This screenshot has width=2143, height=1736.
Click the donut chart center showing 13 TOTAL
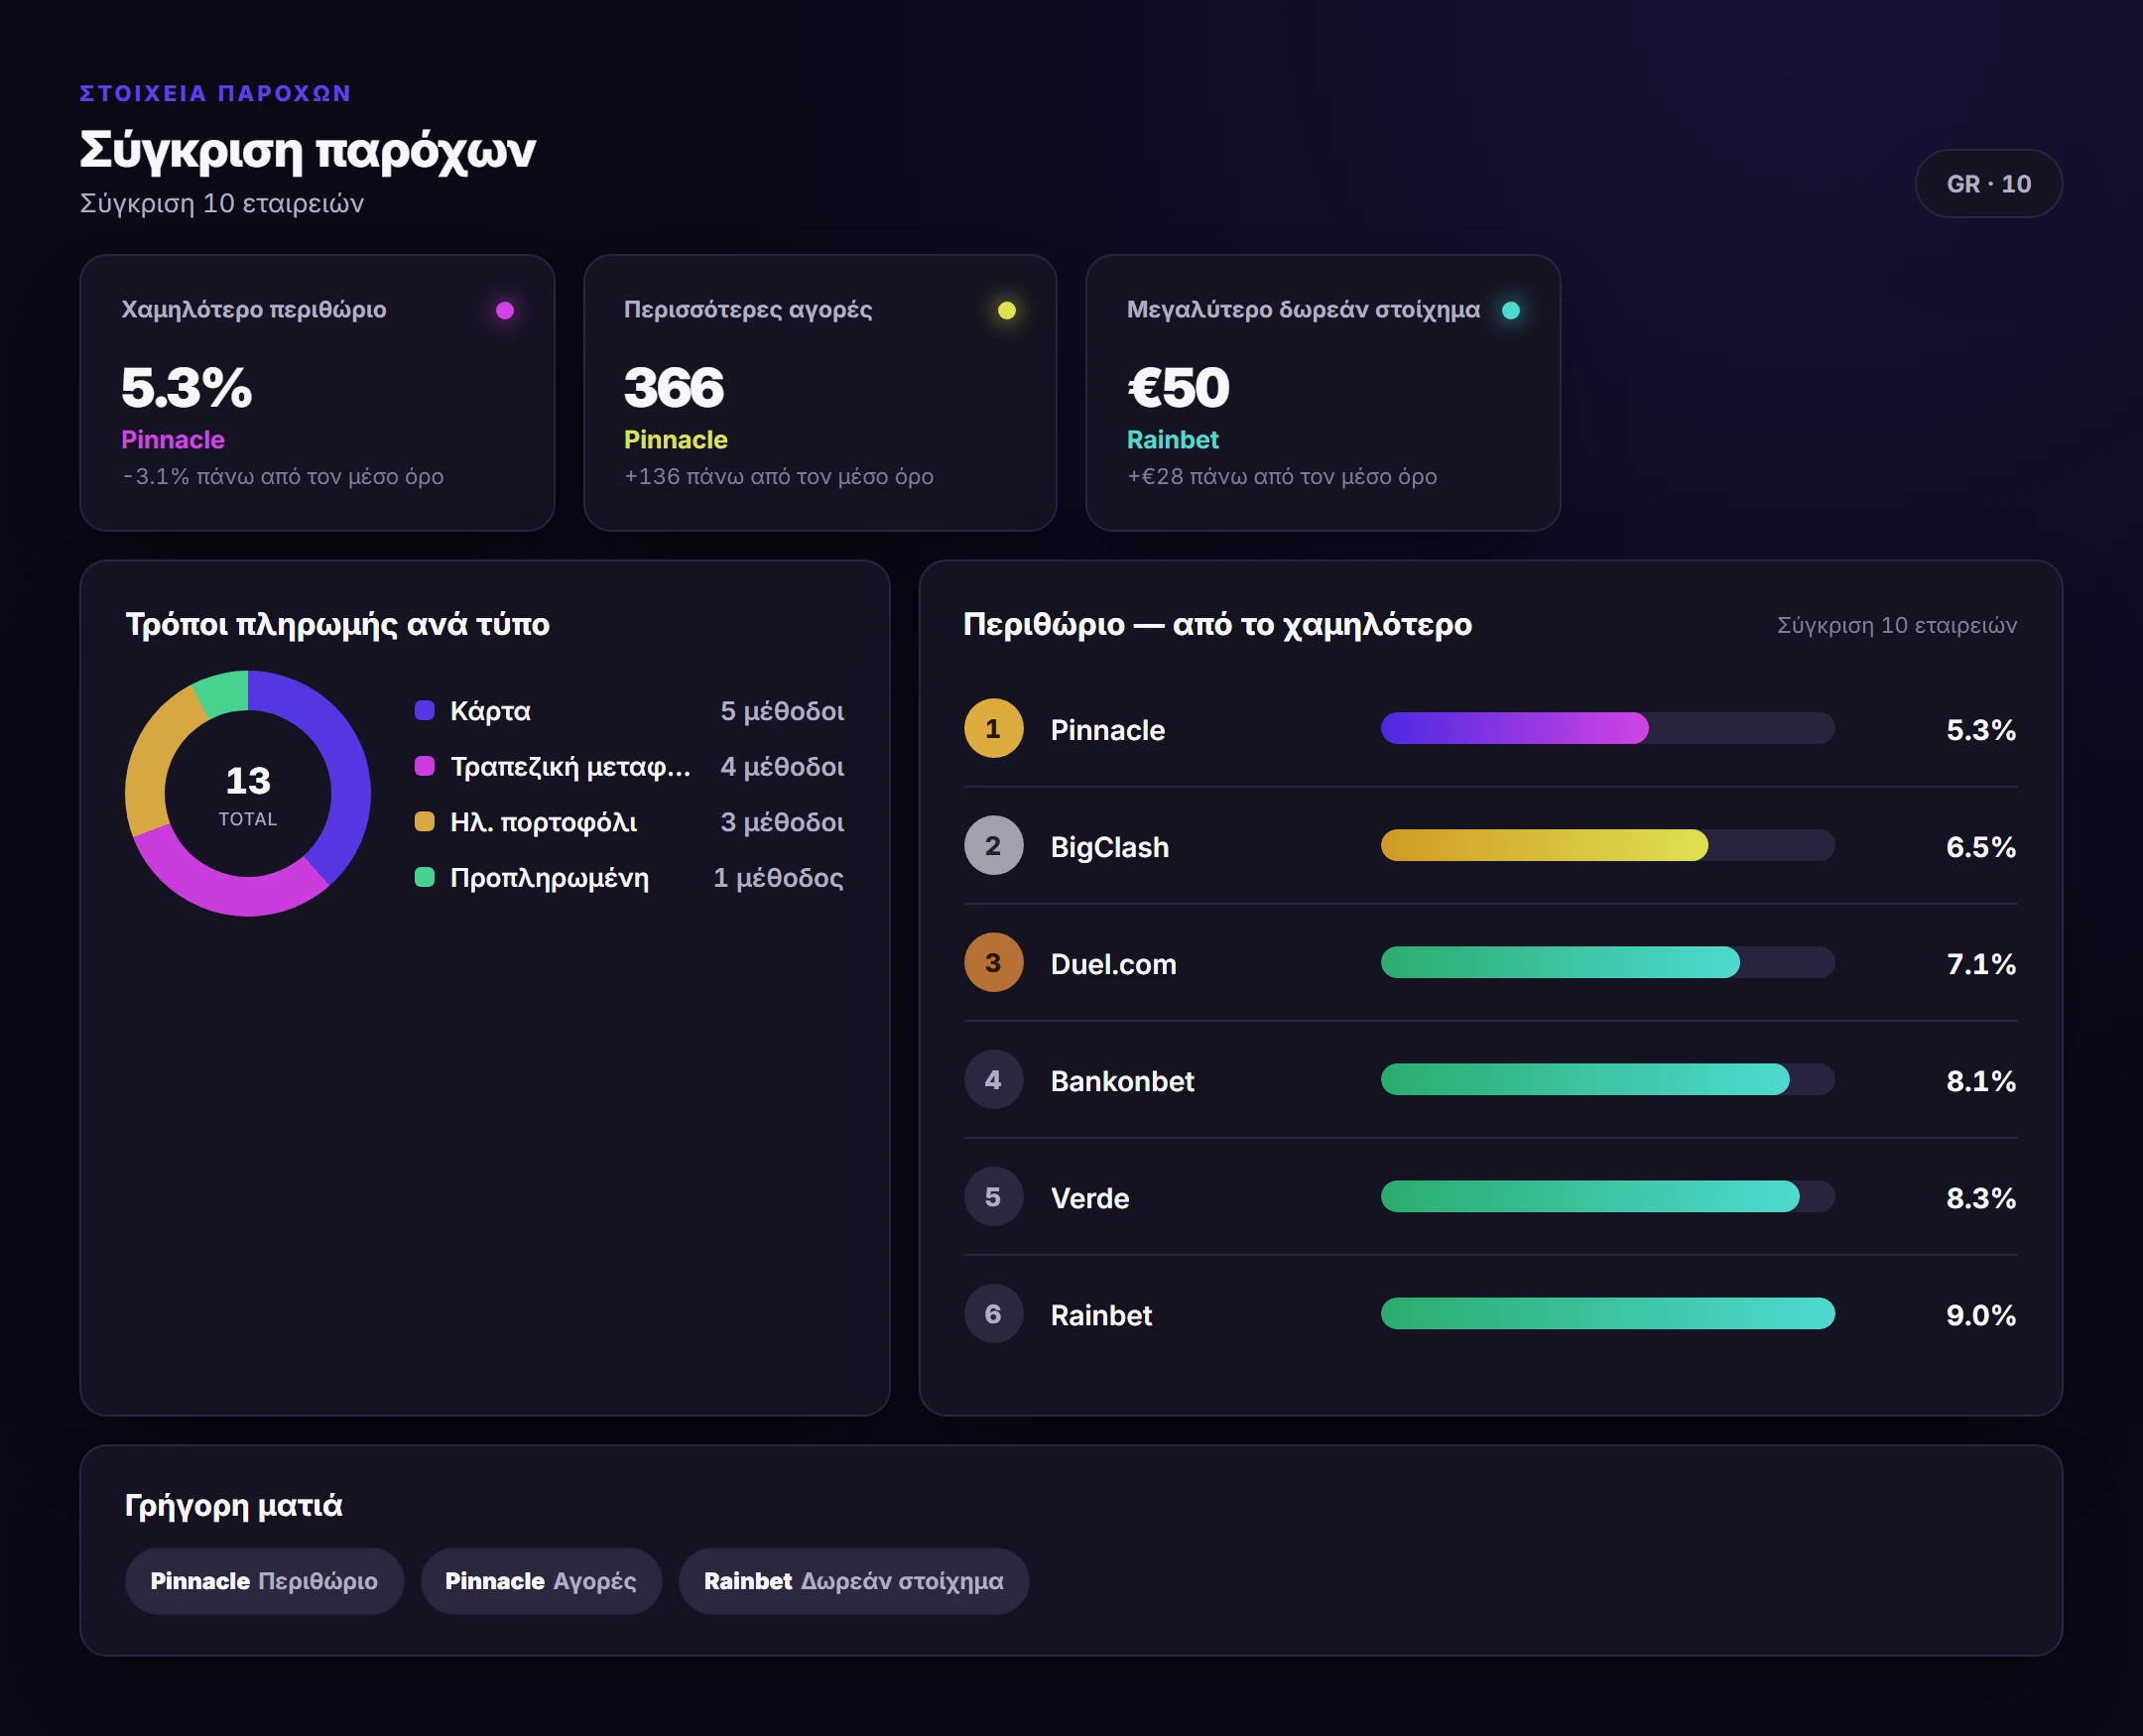(x=248, y=794)
